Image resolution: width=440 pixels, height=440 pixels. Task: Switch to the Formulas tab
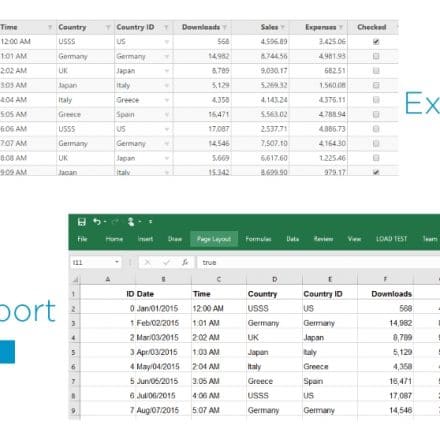tap(258, 239)
